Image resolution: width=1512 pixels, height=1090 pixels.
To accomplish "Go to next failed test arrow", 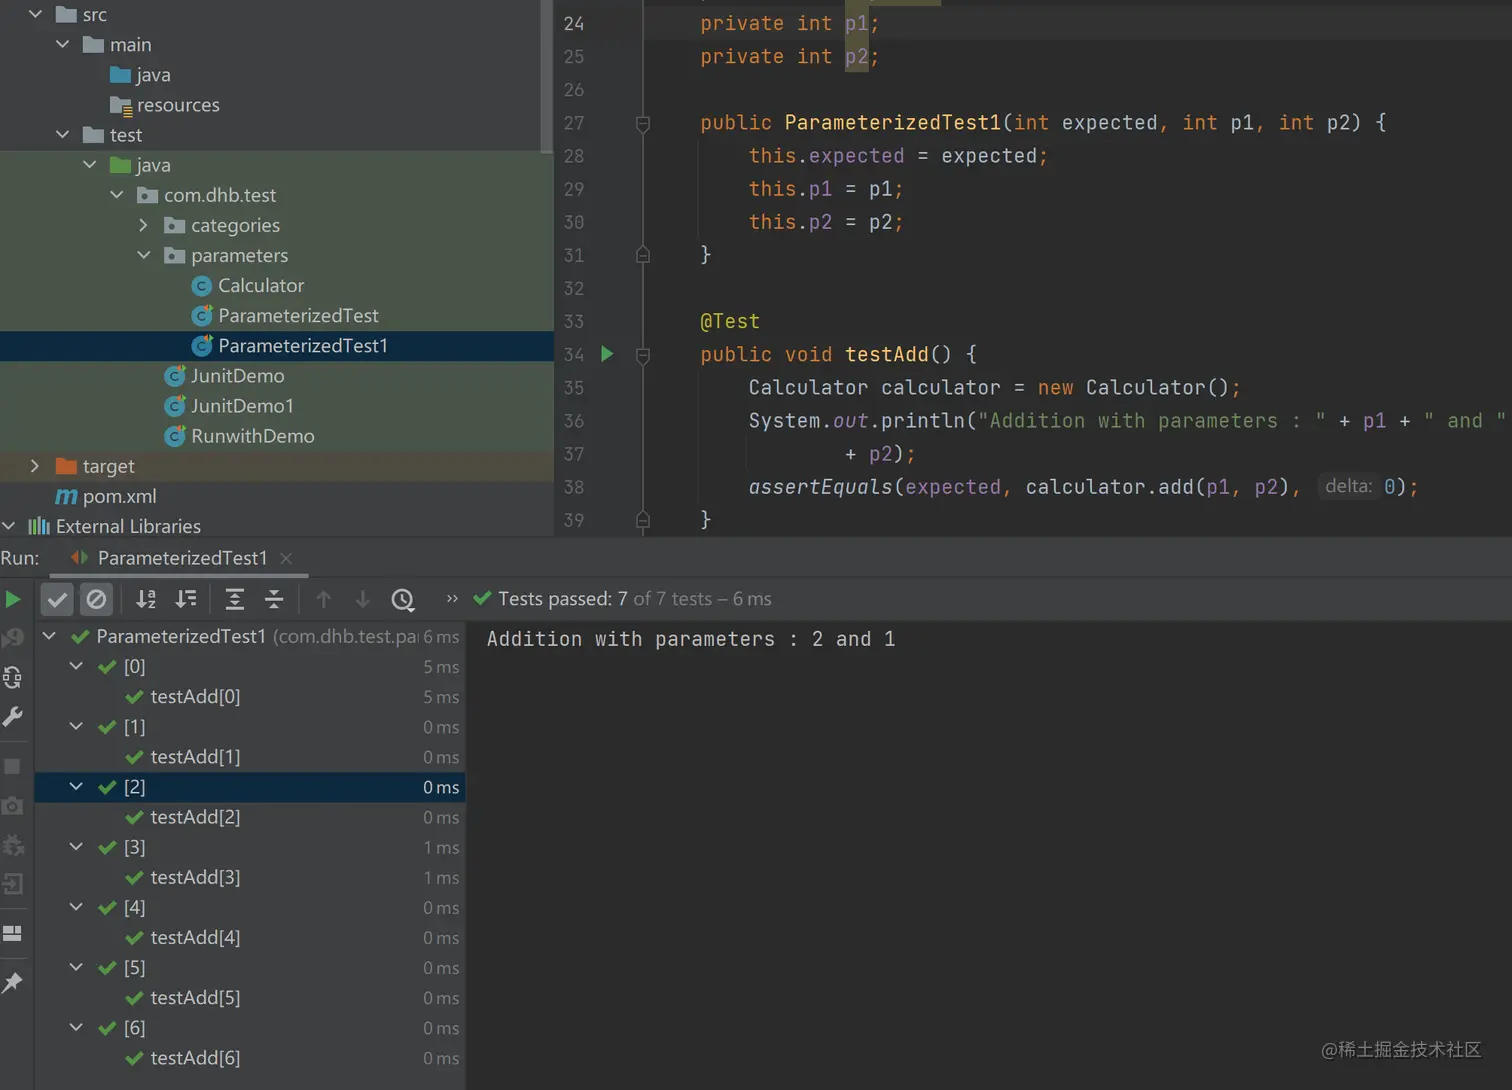I will click(x=363, y=599).
